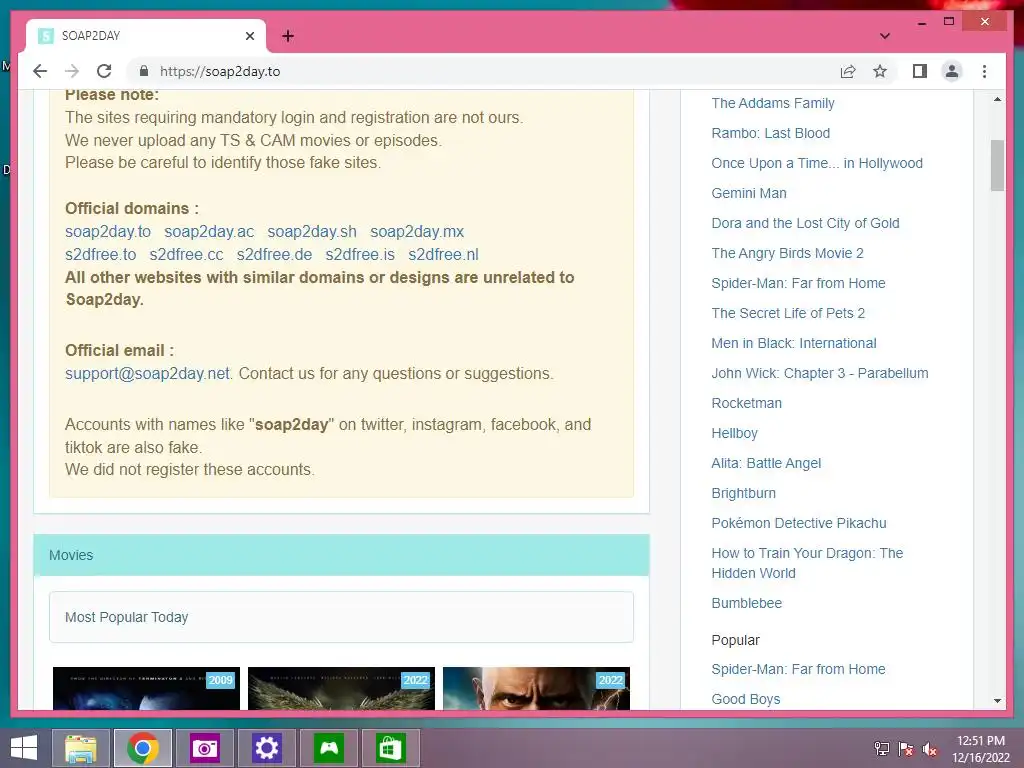The image size is (1024, 768).
Task: Expand the tab search chevron
Action: tap(885, 36)
